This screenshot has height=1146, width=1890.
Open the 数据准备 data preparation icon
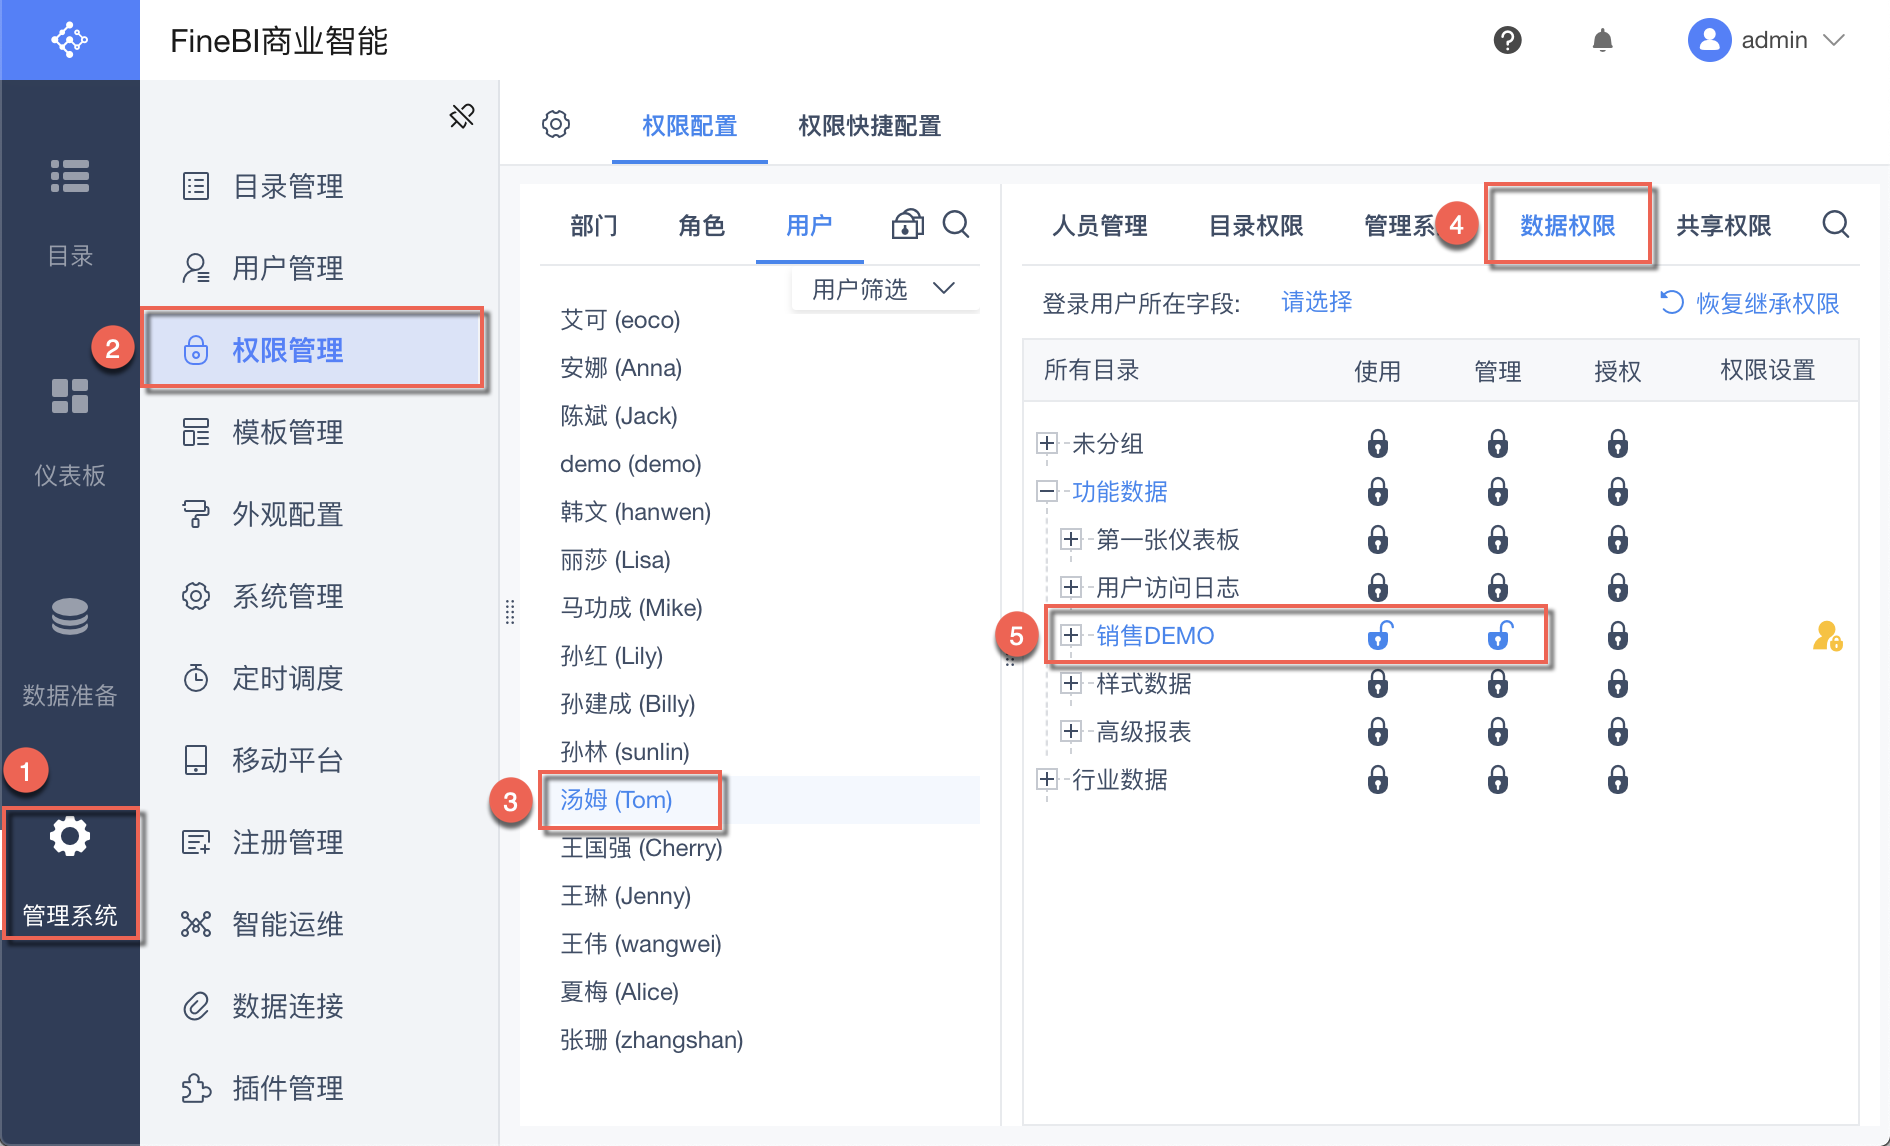point(70,616)
